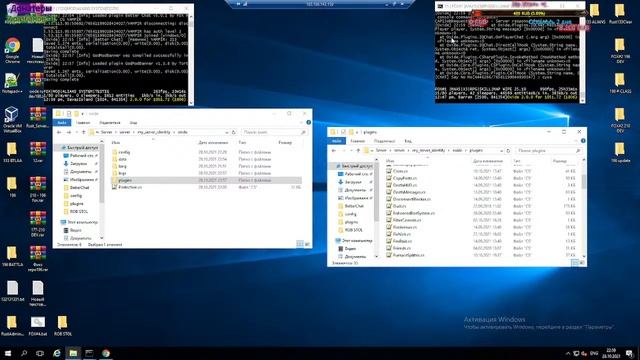The image size is (640, 360).
Task: Open recent locations dropdown in plugins window
Action: (351, 151)
